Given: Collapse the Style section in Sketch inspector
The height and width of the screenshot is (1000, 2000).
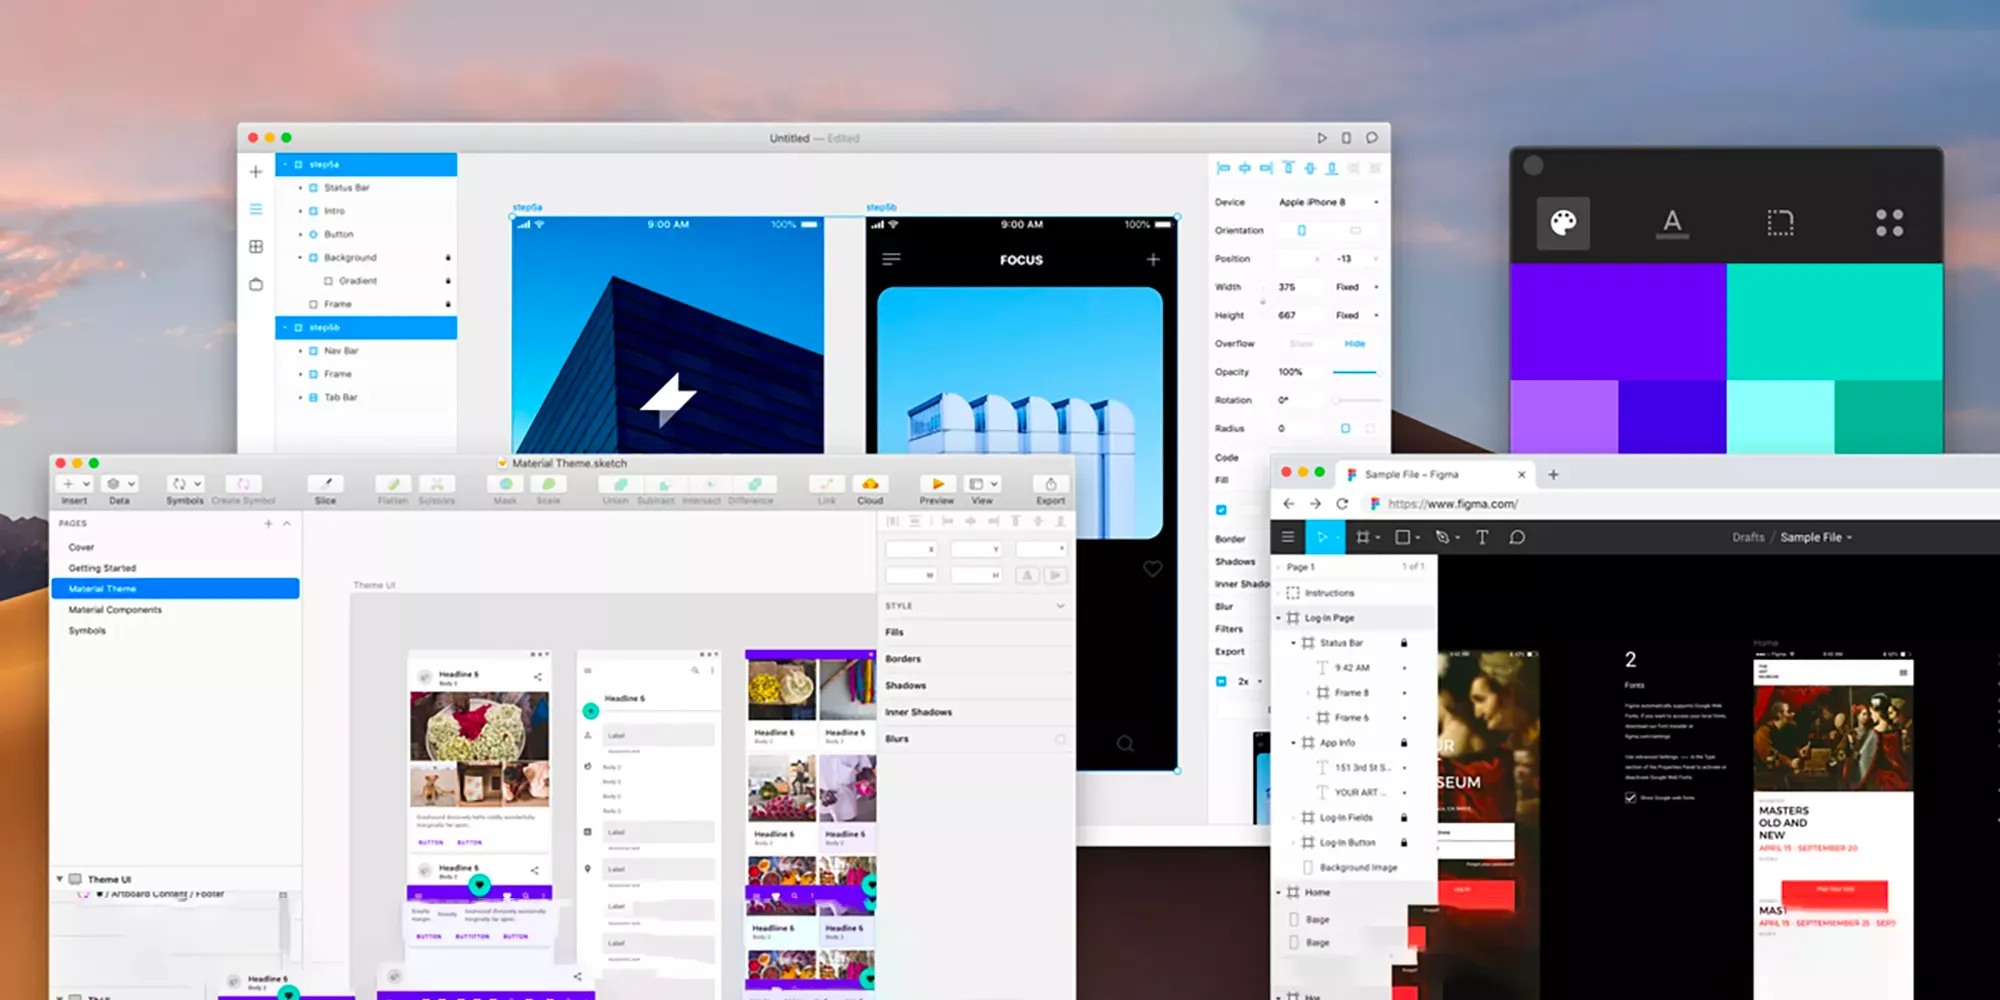Looking at the screenshot, I should point(1060,606).
